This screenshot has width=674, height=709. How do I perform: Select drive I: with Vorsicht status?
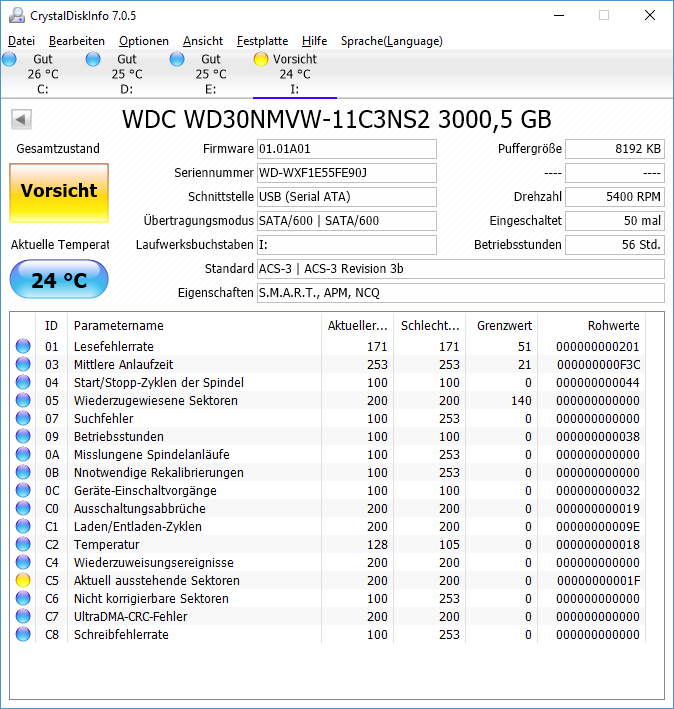[295, 74]
